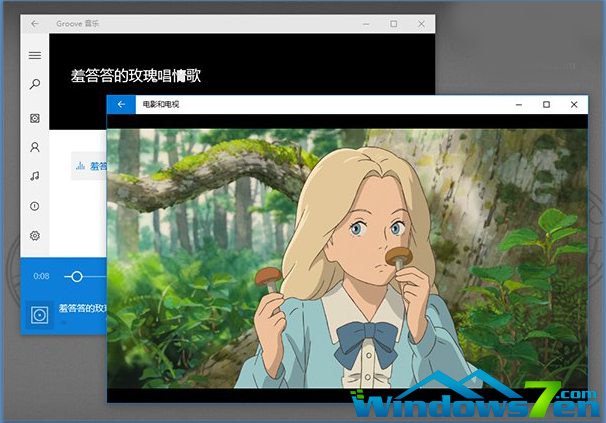Click the search icon in Groove sidebar
606x423 pixels.
pyautogui.click(x=35, y=84)
